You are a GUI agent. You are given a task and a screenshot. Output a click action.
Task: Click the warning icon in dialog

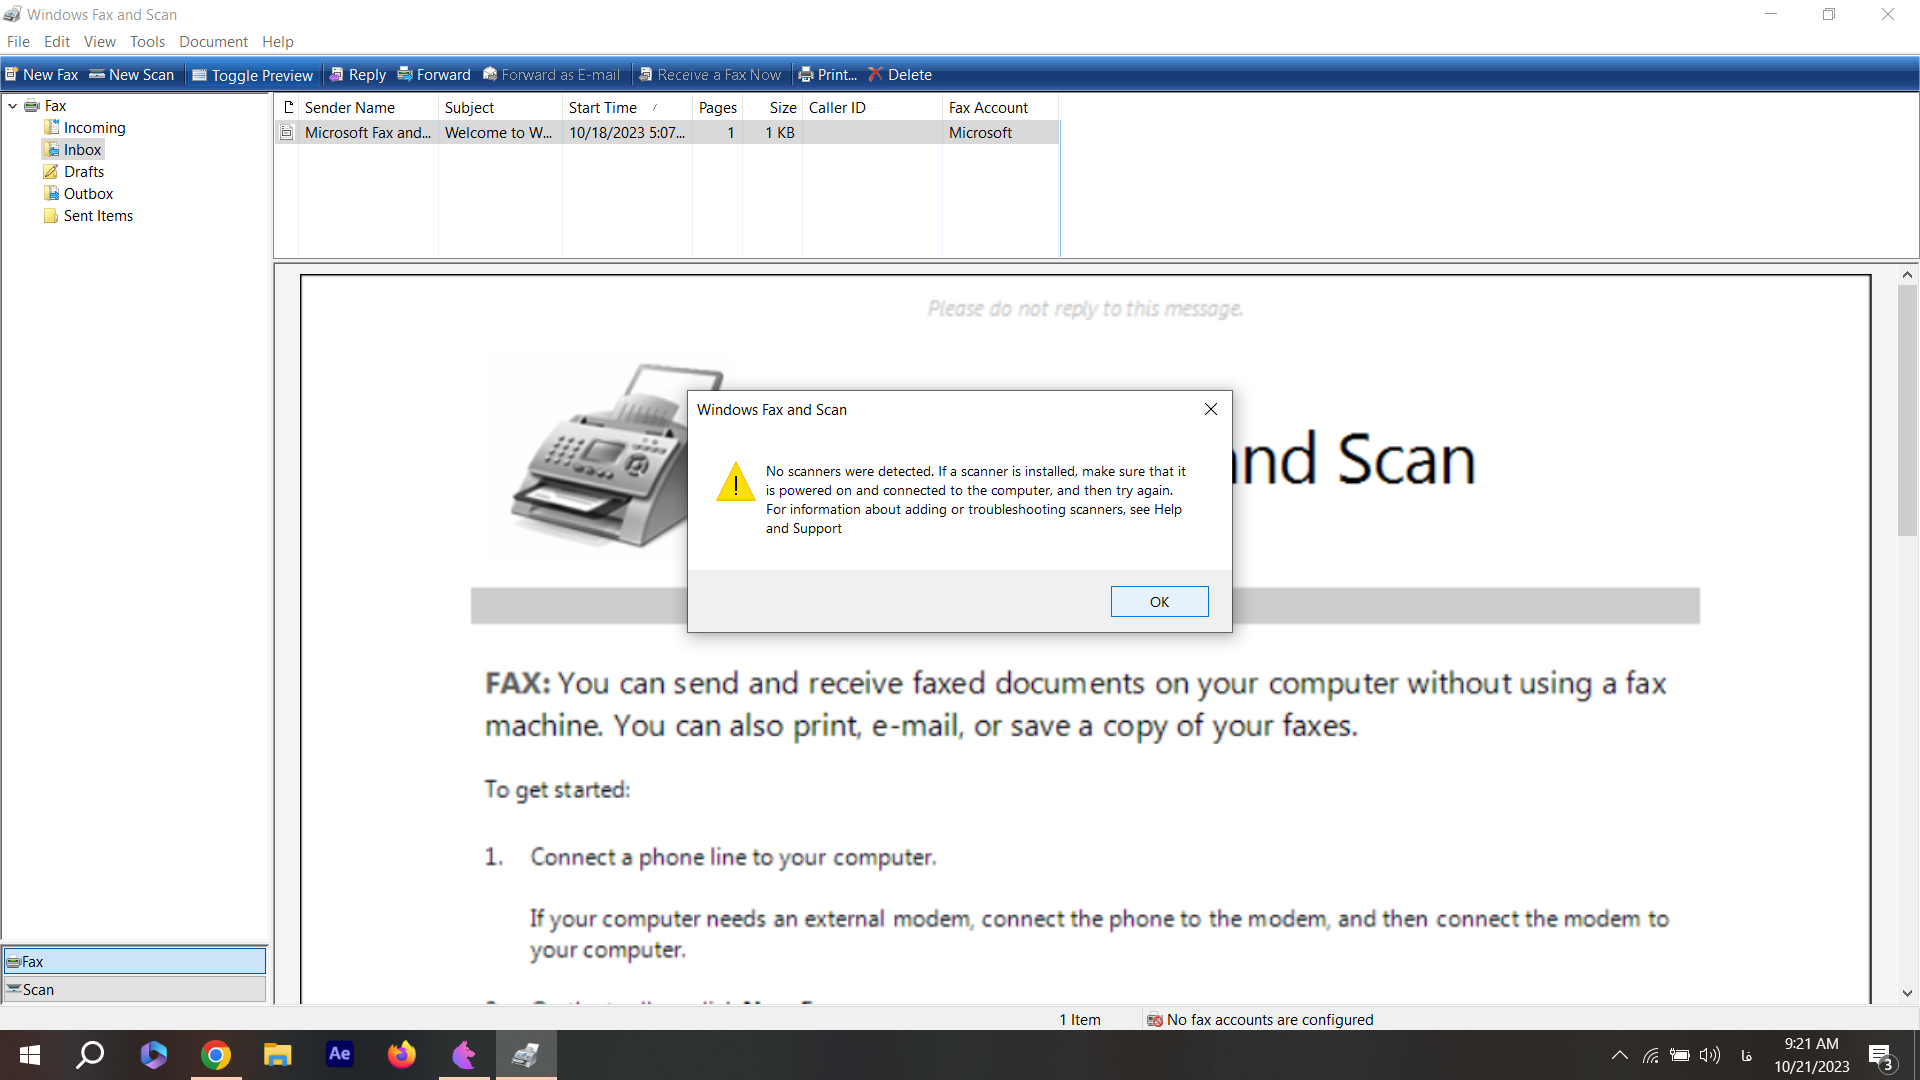click(736, 482)
